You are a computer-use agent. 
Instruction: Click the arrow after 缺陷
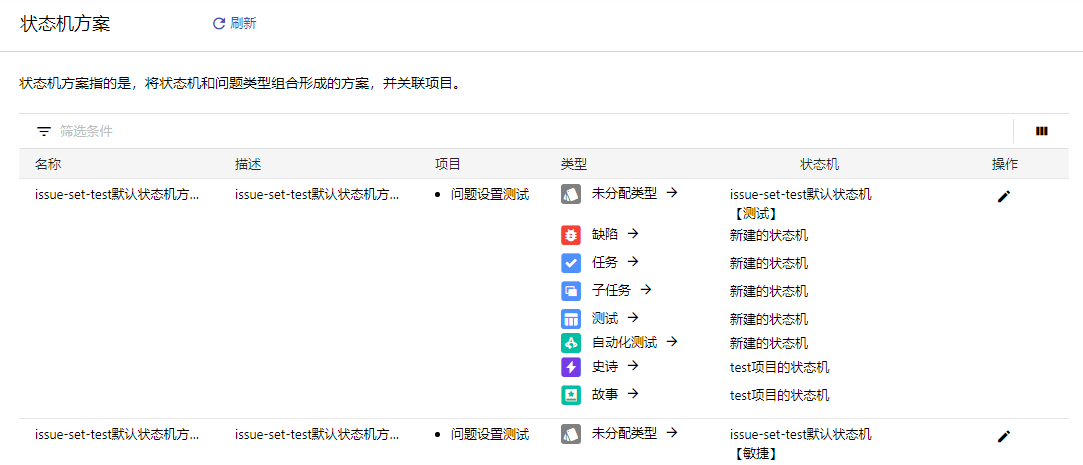pos(633,234)
